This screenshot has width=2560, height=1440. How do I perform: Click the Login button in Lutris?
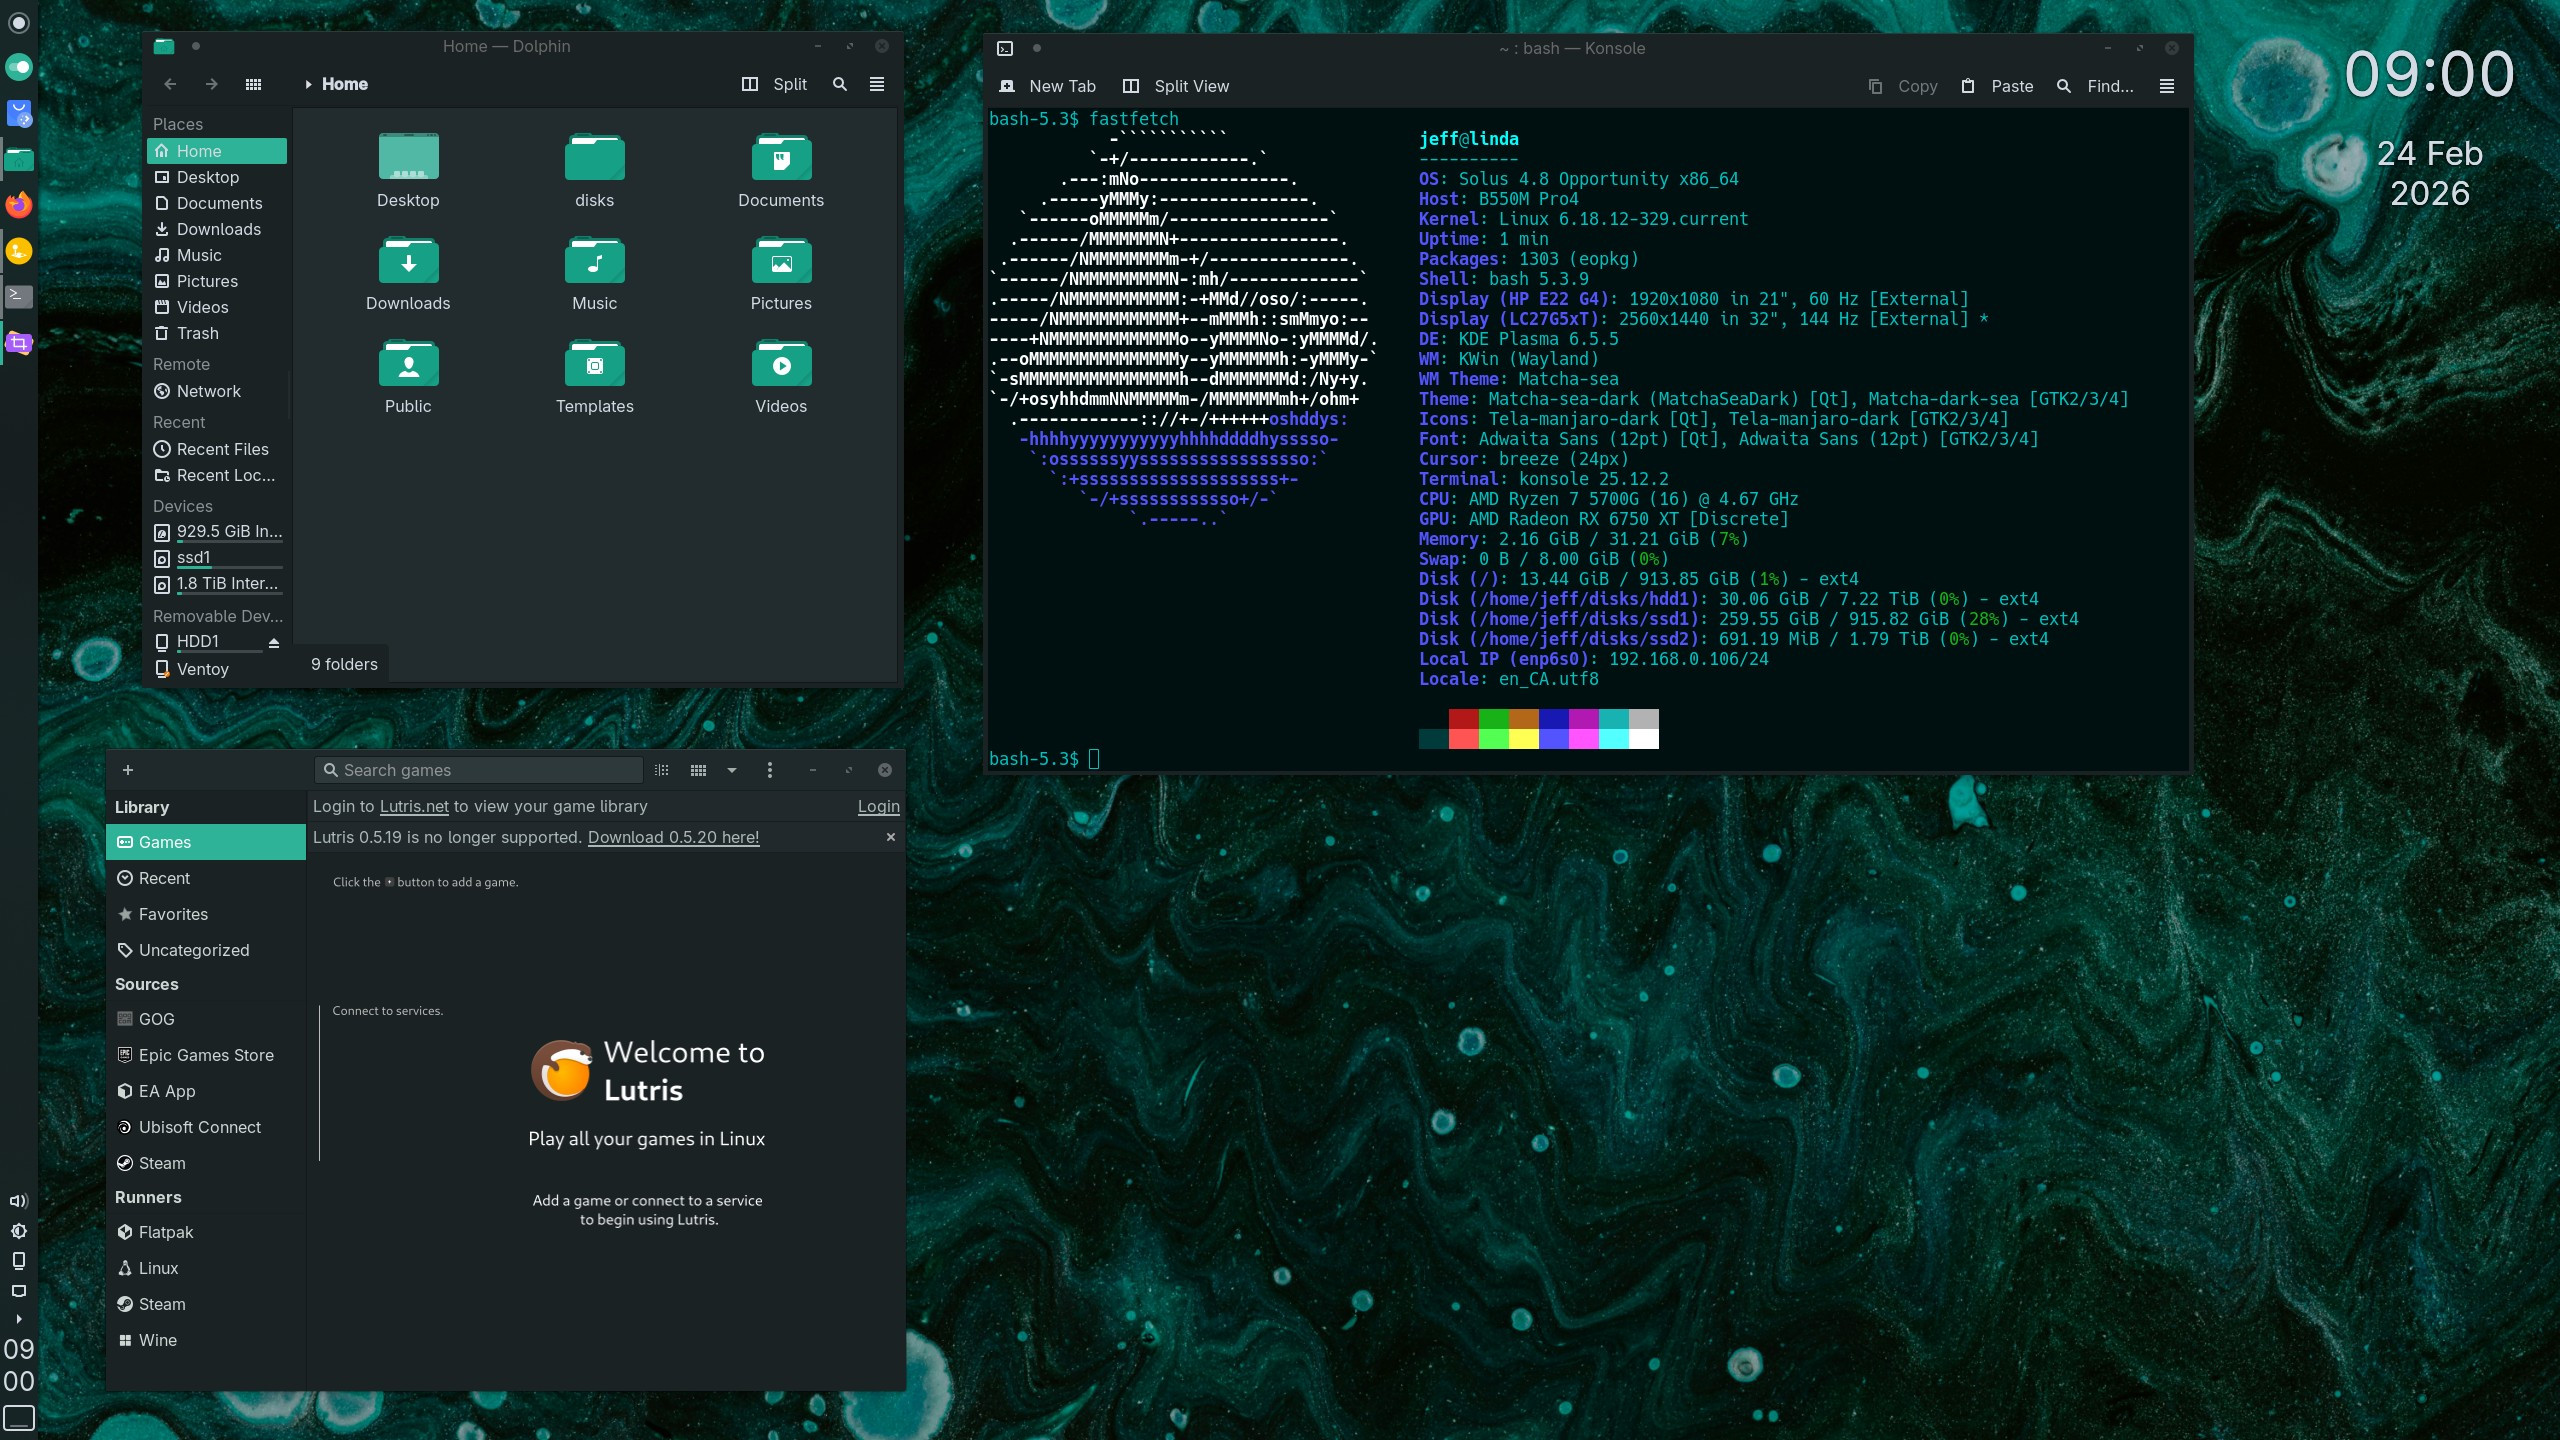[x=877, y=806]
